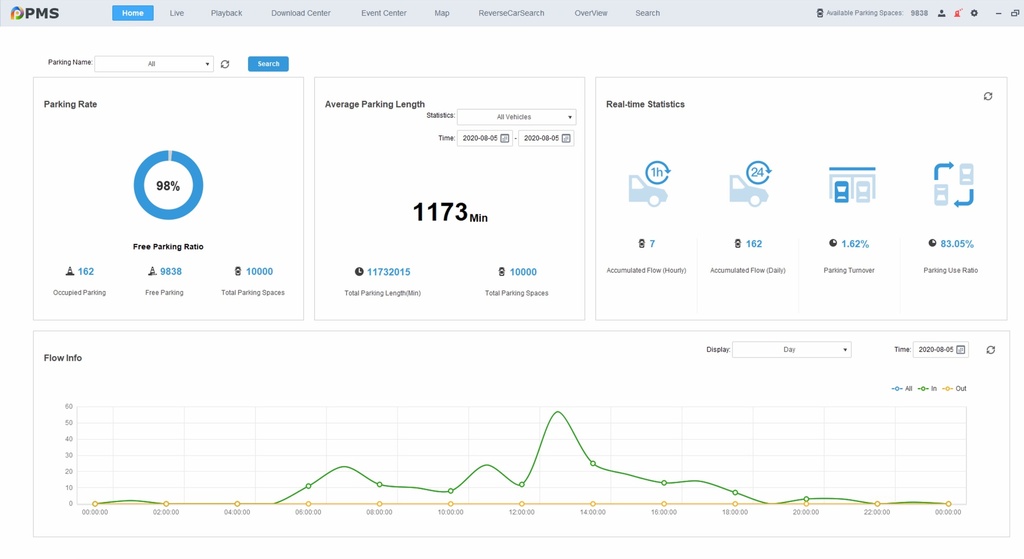Refresh the Flow Info chart
Image resolution: width=1024 pixels, height=559 pixels.
click(991, 350)
